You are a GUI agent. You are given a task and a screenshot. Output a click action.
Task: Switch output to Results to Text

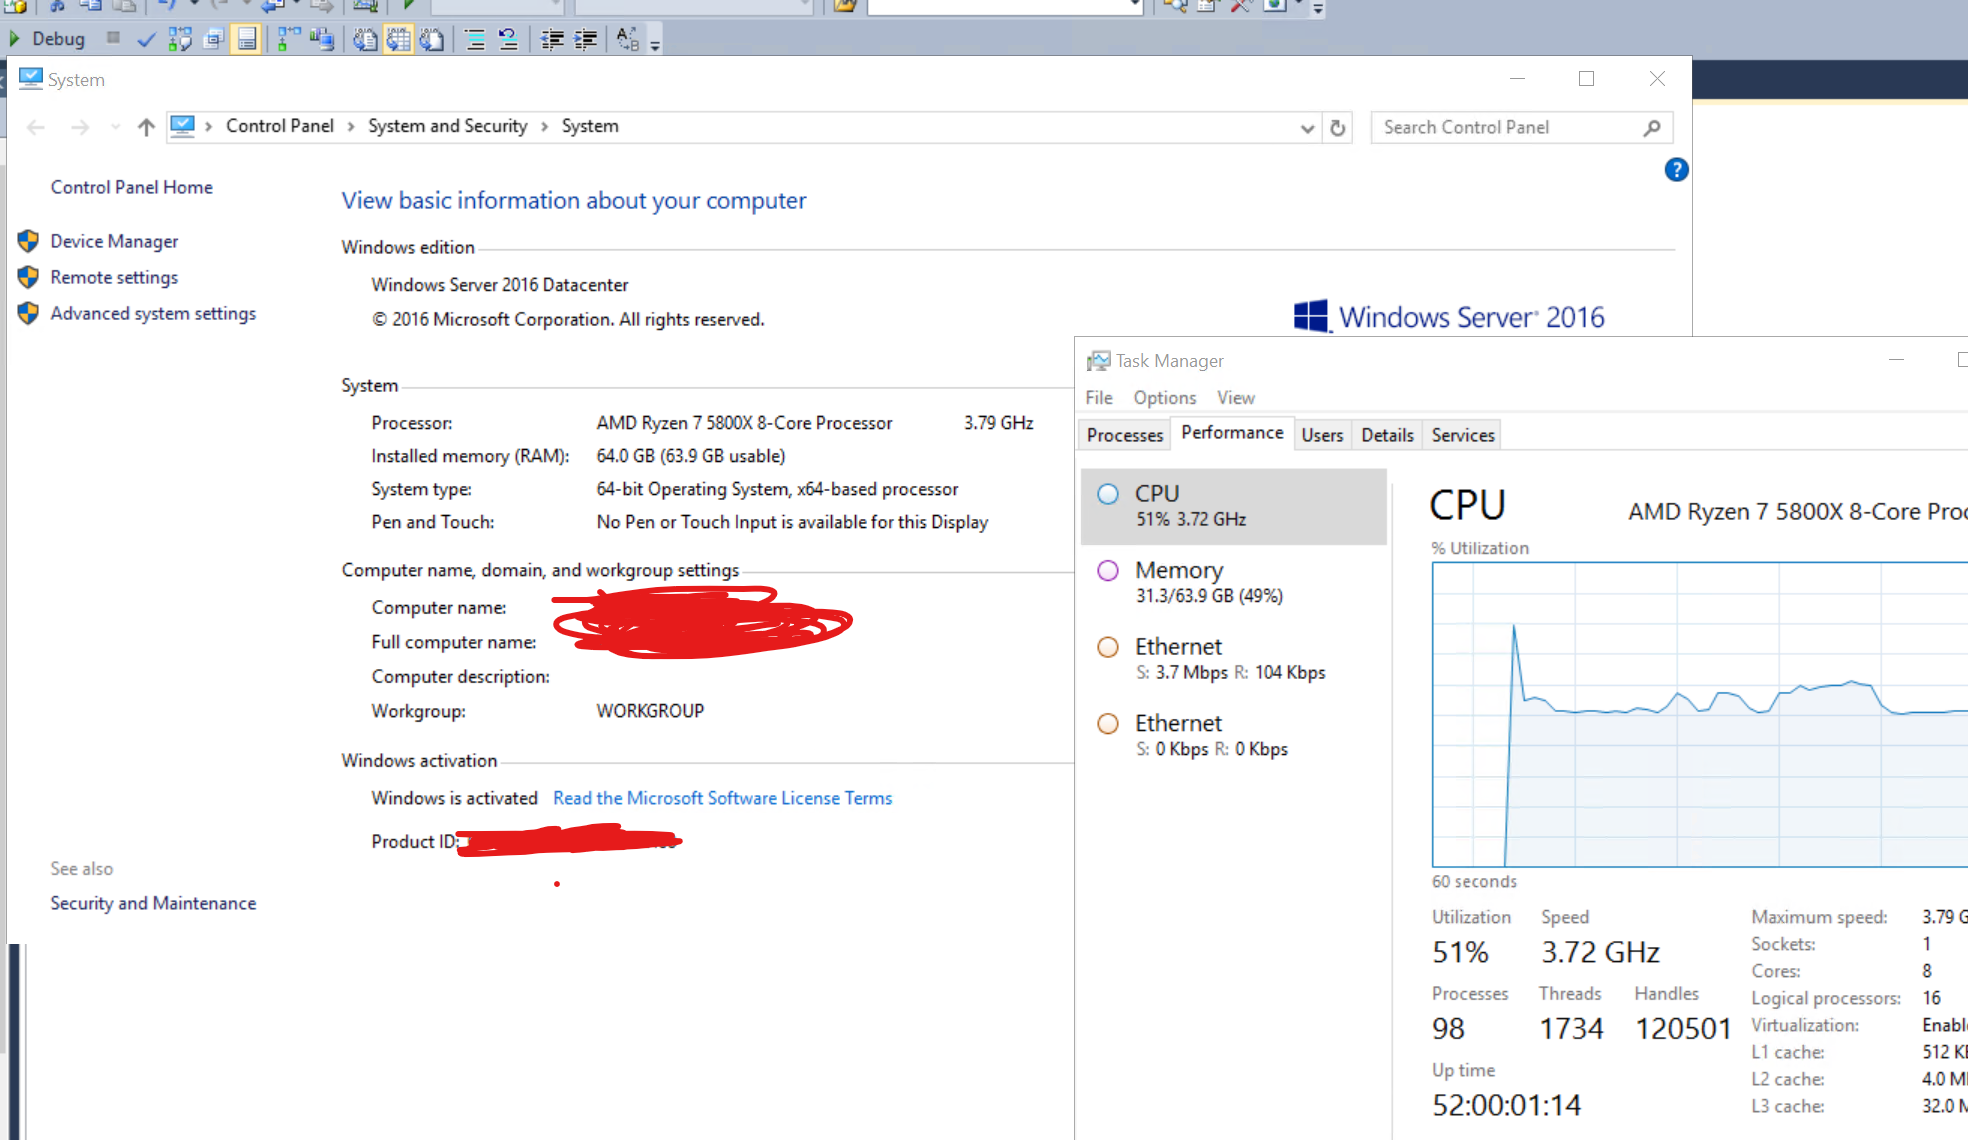click(366, 39)
